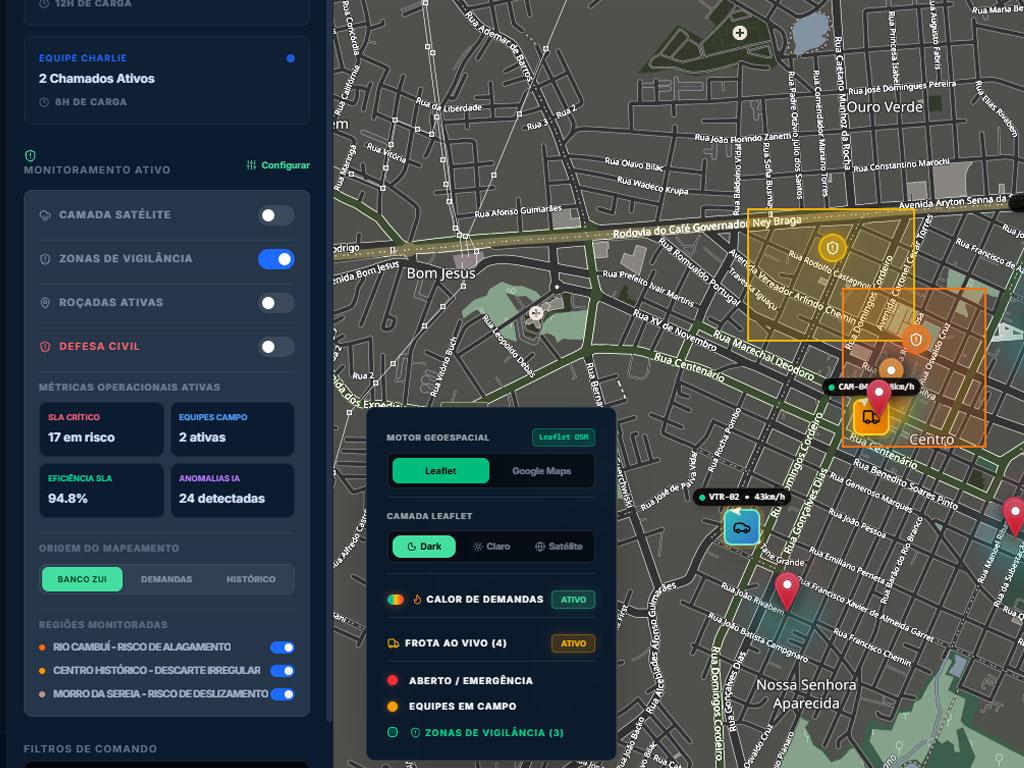Select the Histórico mapping source tab
Screen dimensions: 1024x768
251,579
